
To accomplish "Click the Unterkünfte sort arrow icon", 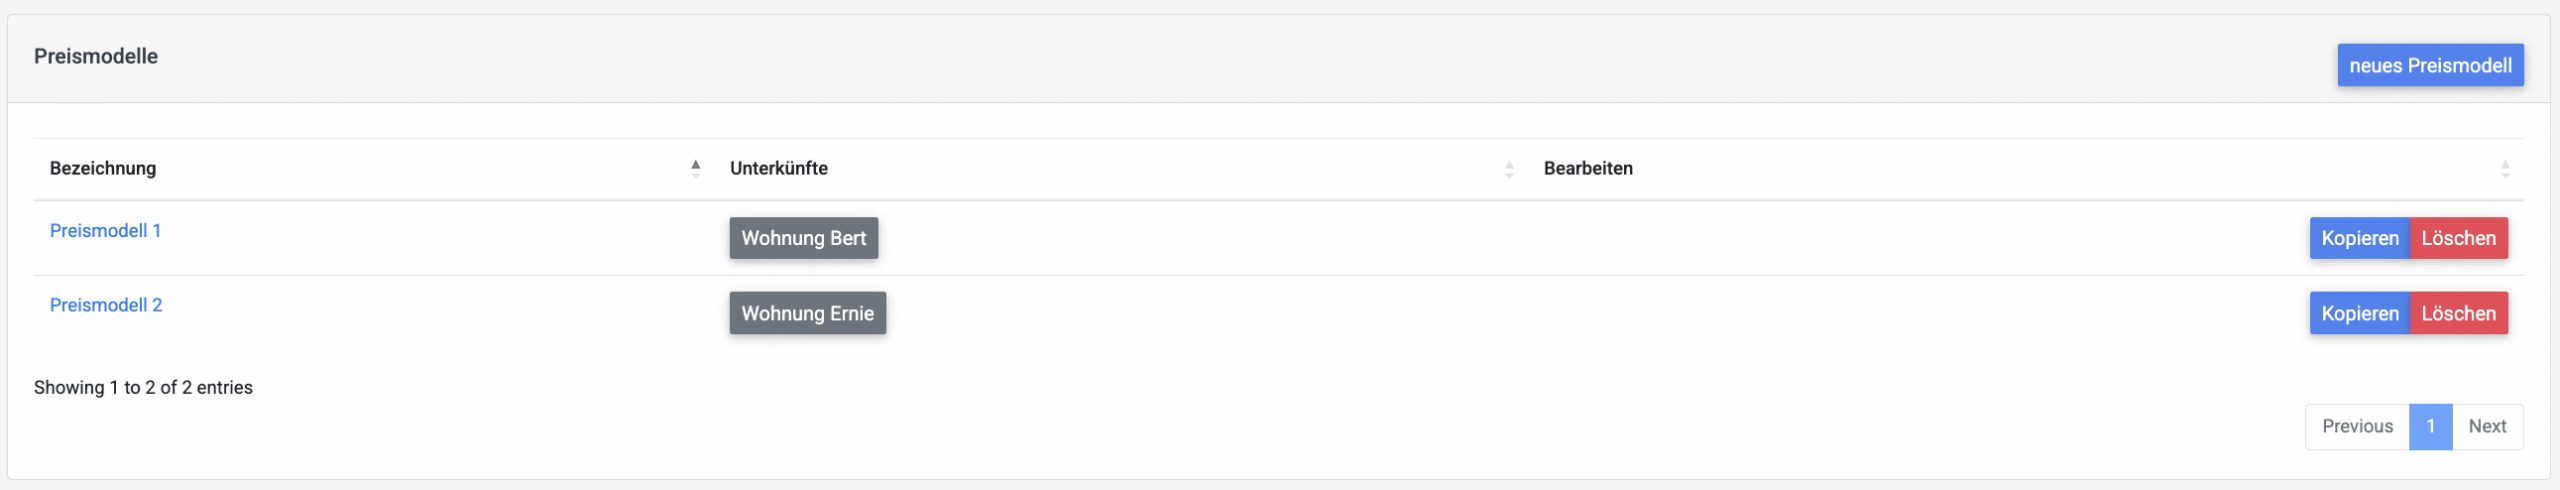I will point(1509,169).
